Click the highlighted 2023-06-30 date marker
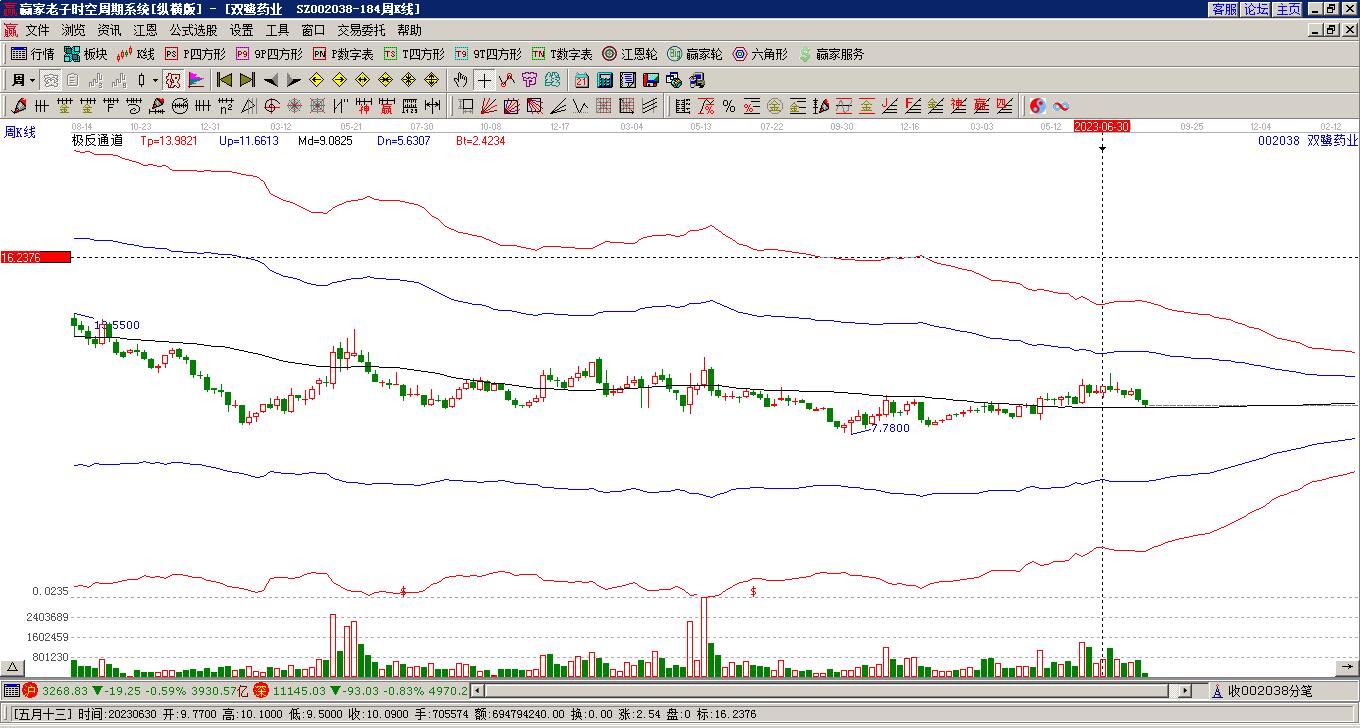The width and height of the screenshot is (1360, 728). pyautogui.click(x=1102, y=126)
